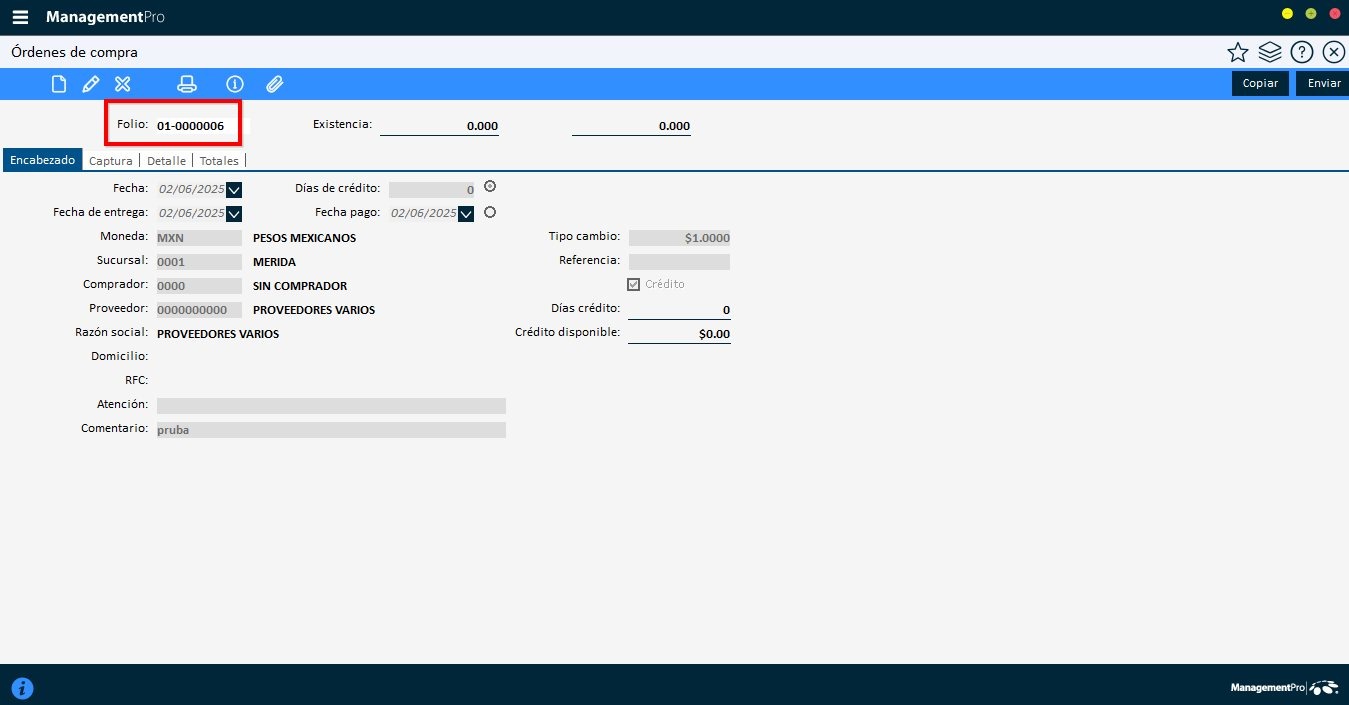Click the cancel order X icon
The image size is (1349, 705).
(x=123, y=84)
